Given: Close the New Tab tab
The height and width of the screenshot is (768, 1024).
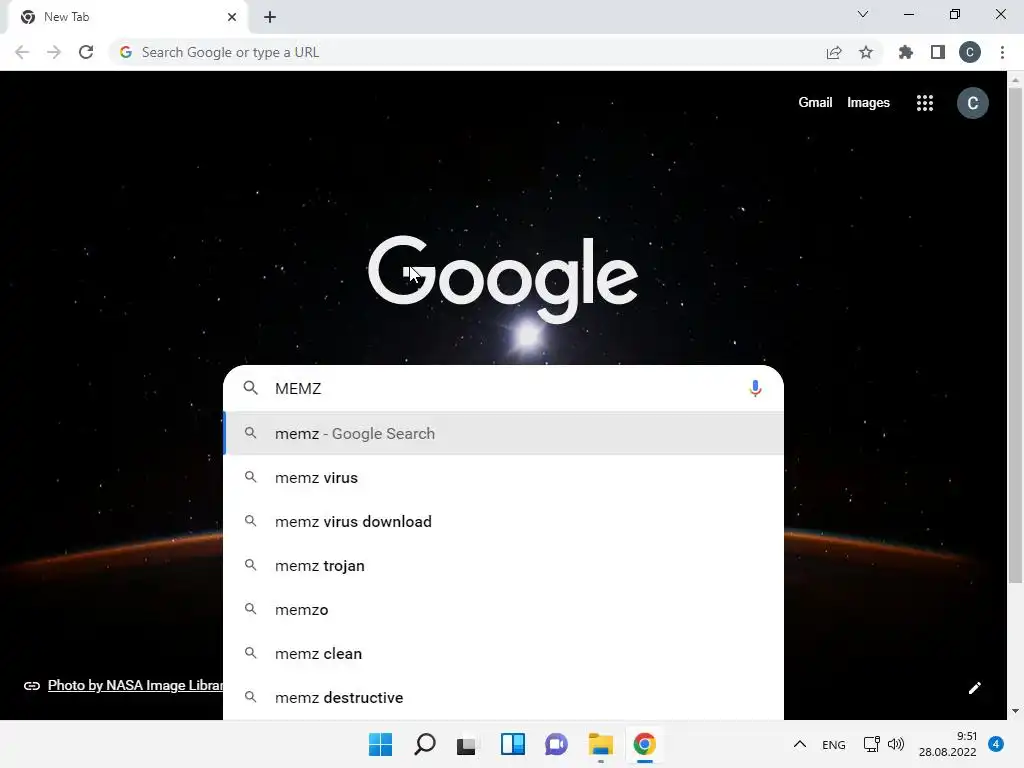Looking at the screenshot, I should point(232,17).
